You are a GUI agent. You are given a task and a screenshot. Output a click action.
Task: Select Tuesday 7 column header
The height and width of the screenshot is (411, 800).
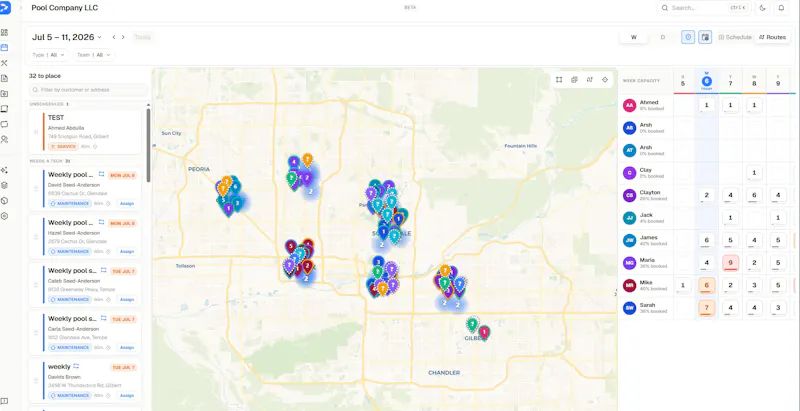click(x=730, y=81)
